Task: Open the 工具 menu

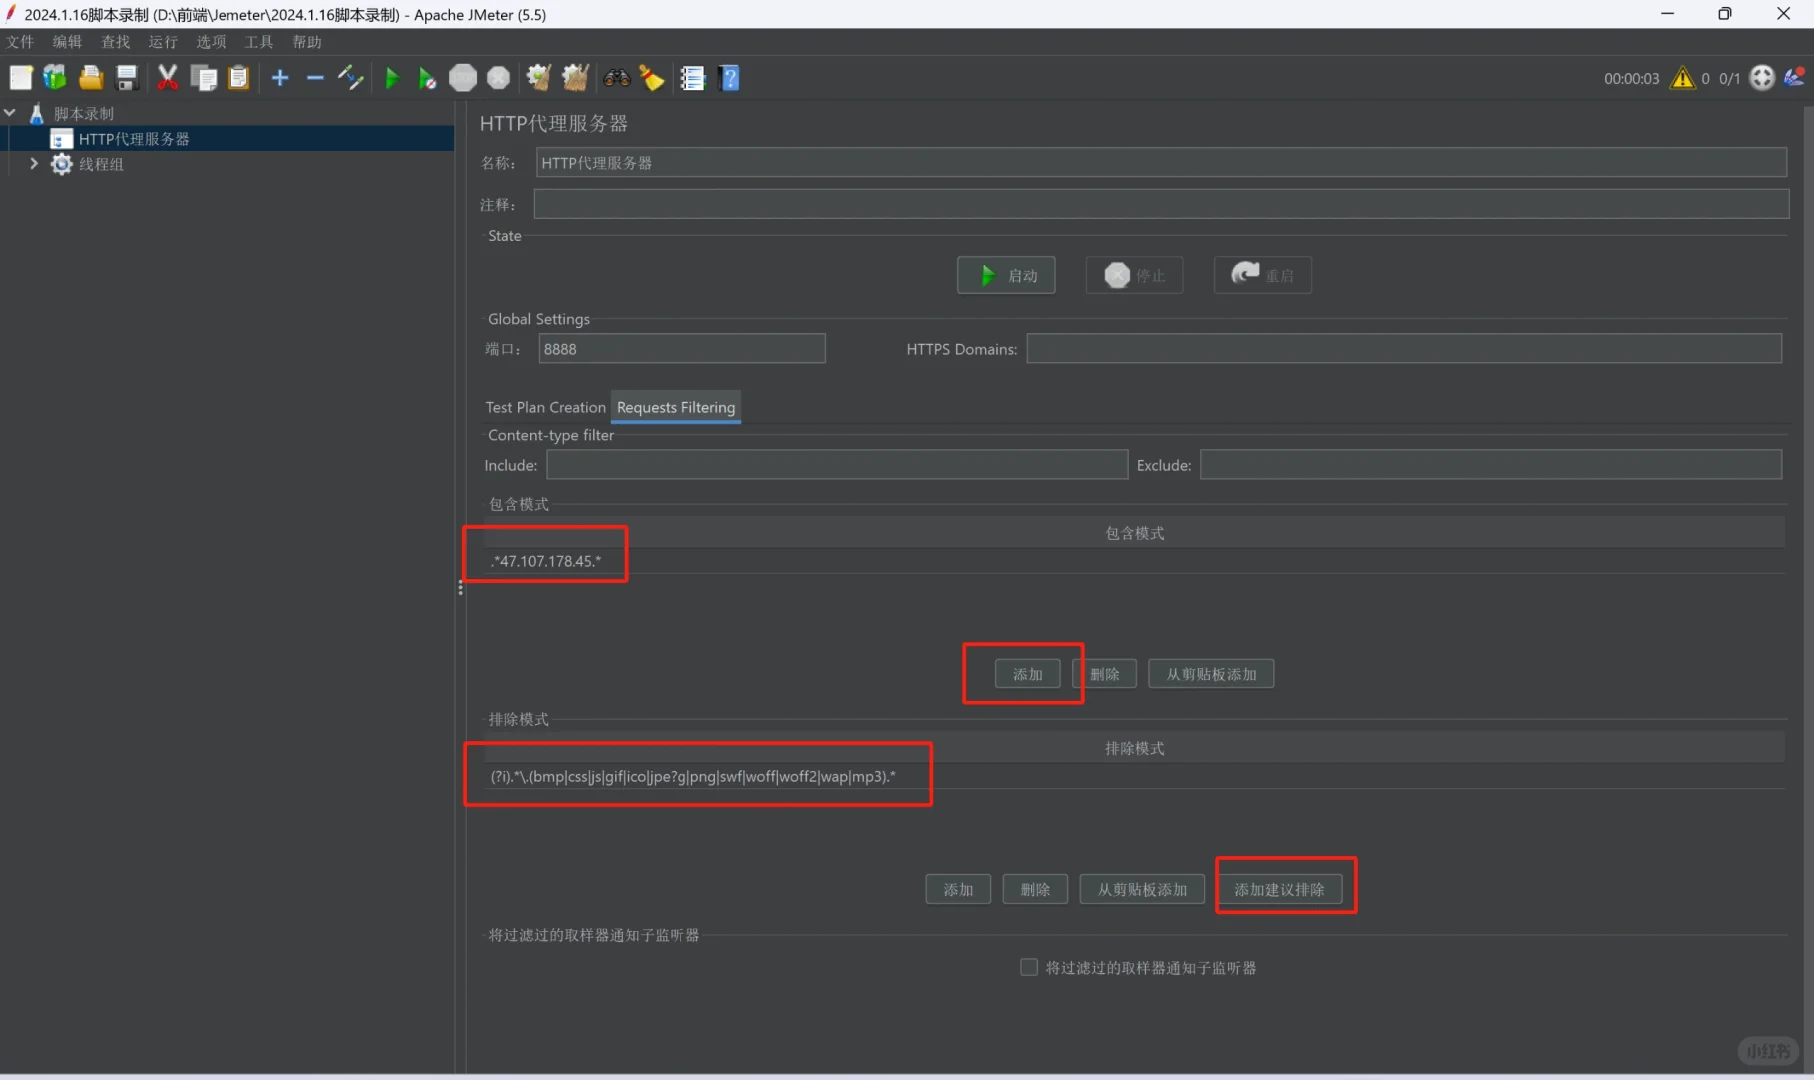Action: (259, 42)
